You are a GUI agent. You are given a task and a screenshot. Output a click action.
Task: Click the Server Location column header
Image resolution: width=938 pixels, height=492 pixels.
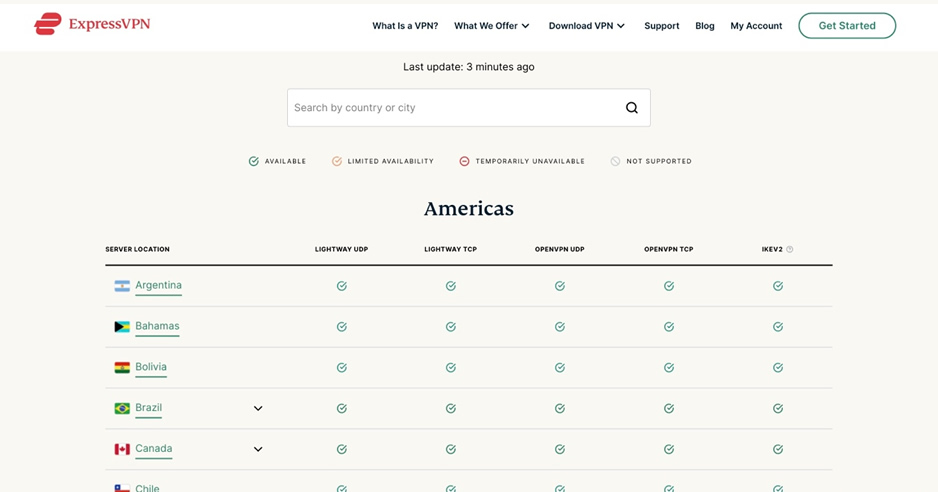pos(138,249)
